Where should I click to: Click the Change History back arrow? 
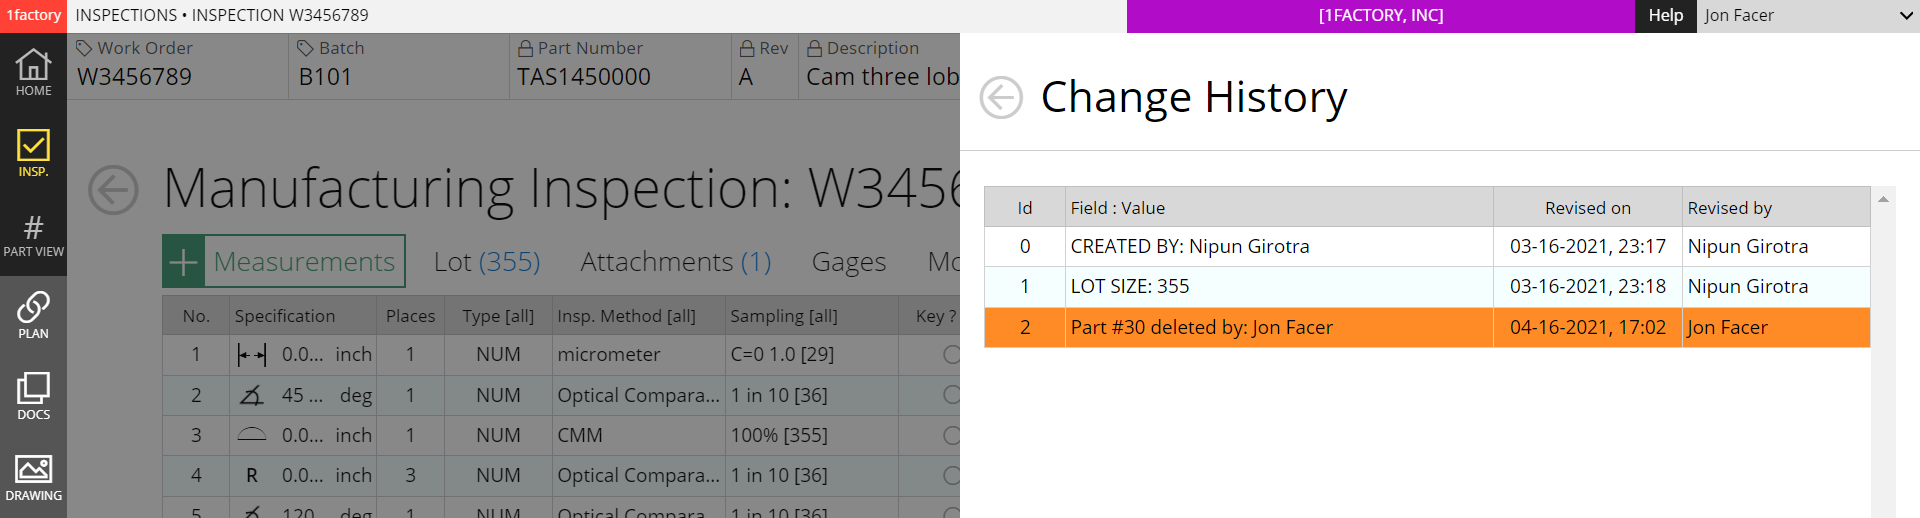(1001, 98)
